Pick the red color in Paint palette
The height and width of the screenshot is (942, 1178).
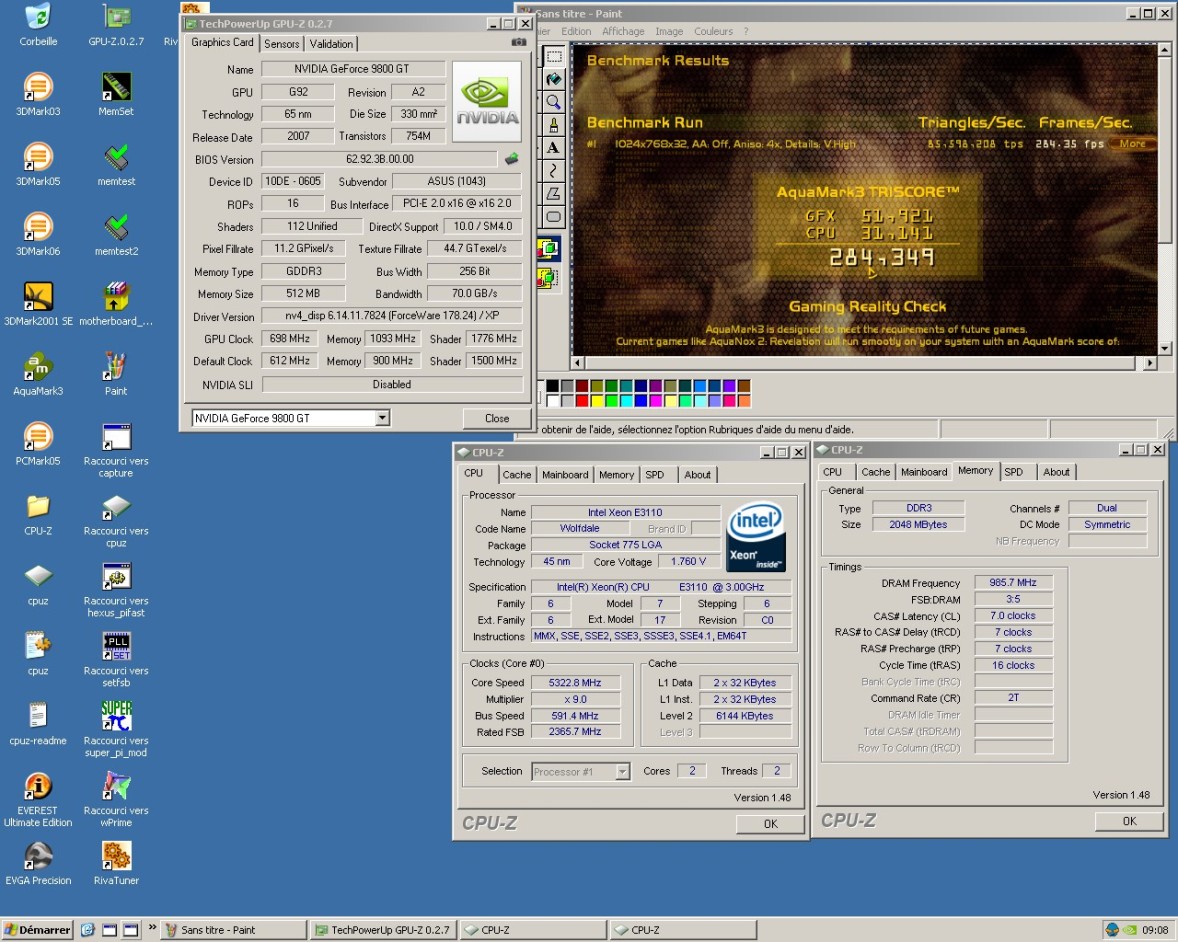click(x=582, y=400)
